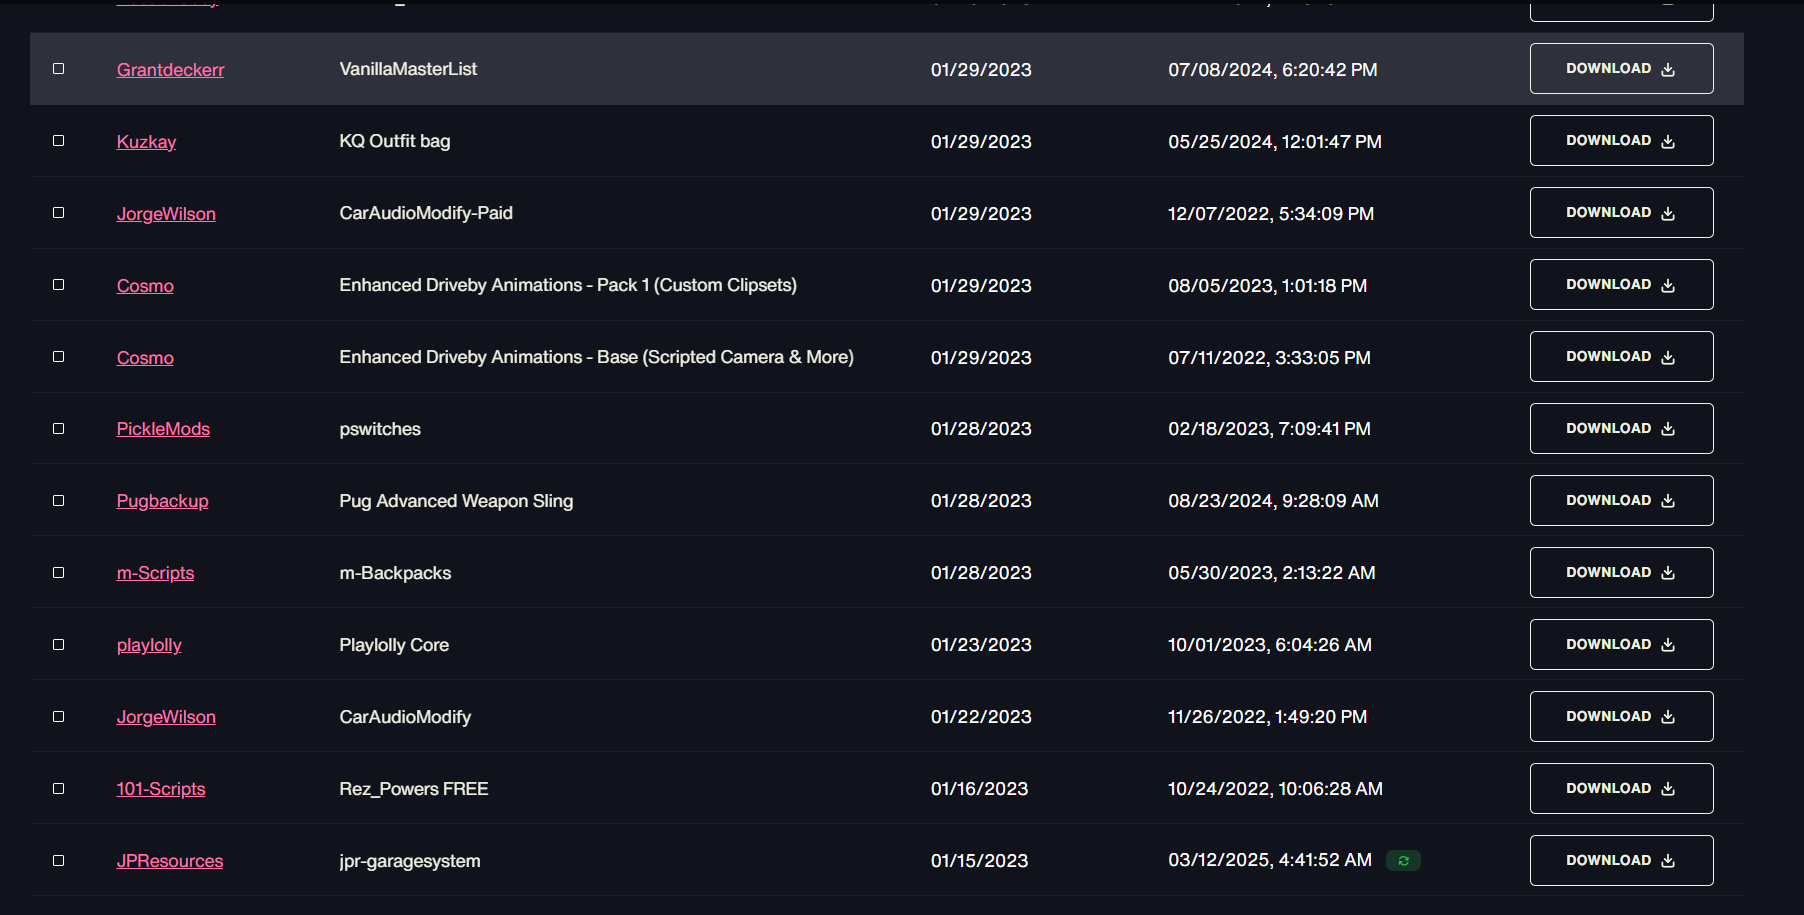Viewport: 1804px width, 915px height.
Task: Open JorgeWilson link in the CarAudioModify-Paid row
Action: coord(166,214)
